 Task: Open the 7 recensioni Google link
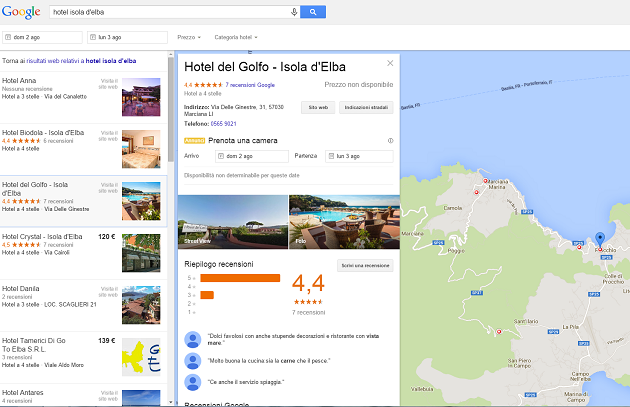point(250,85)
